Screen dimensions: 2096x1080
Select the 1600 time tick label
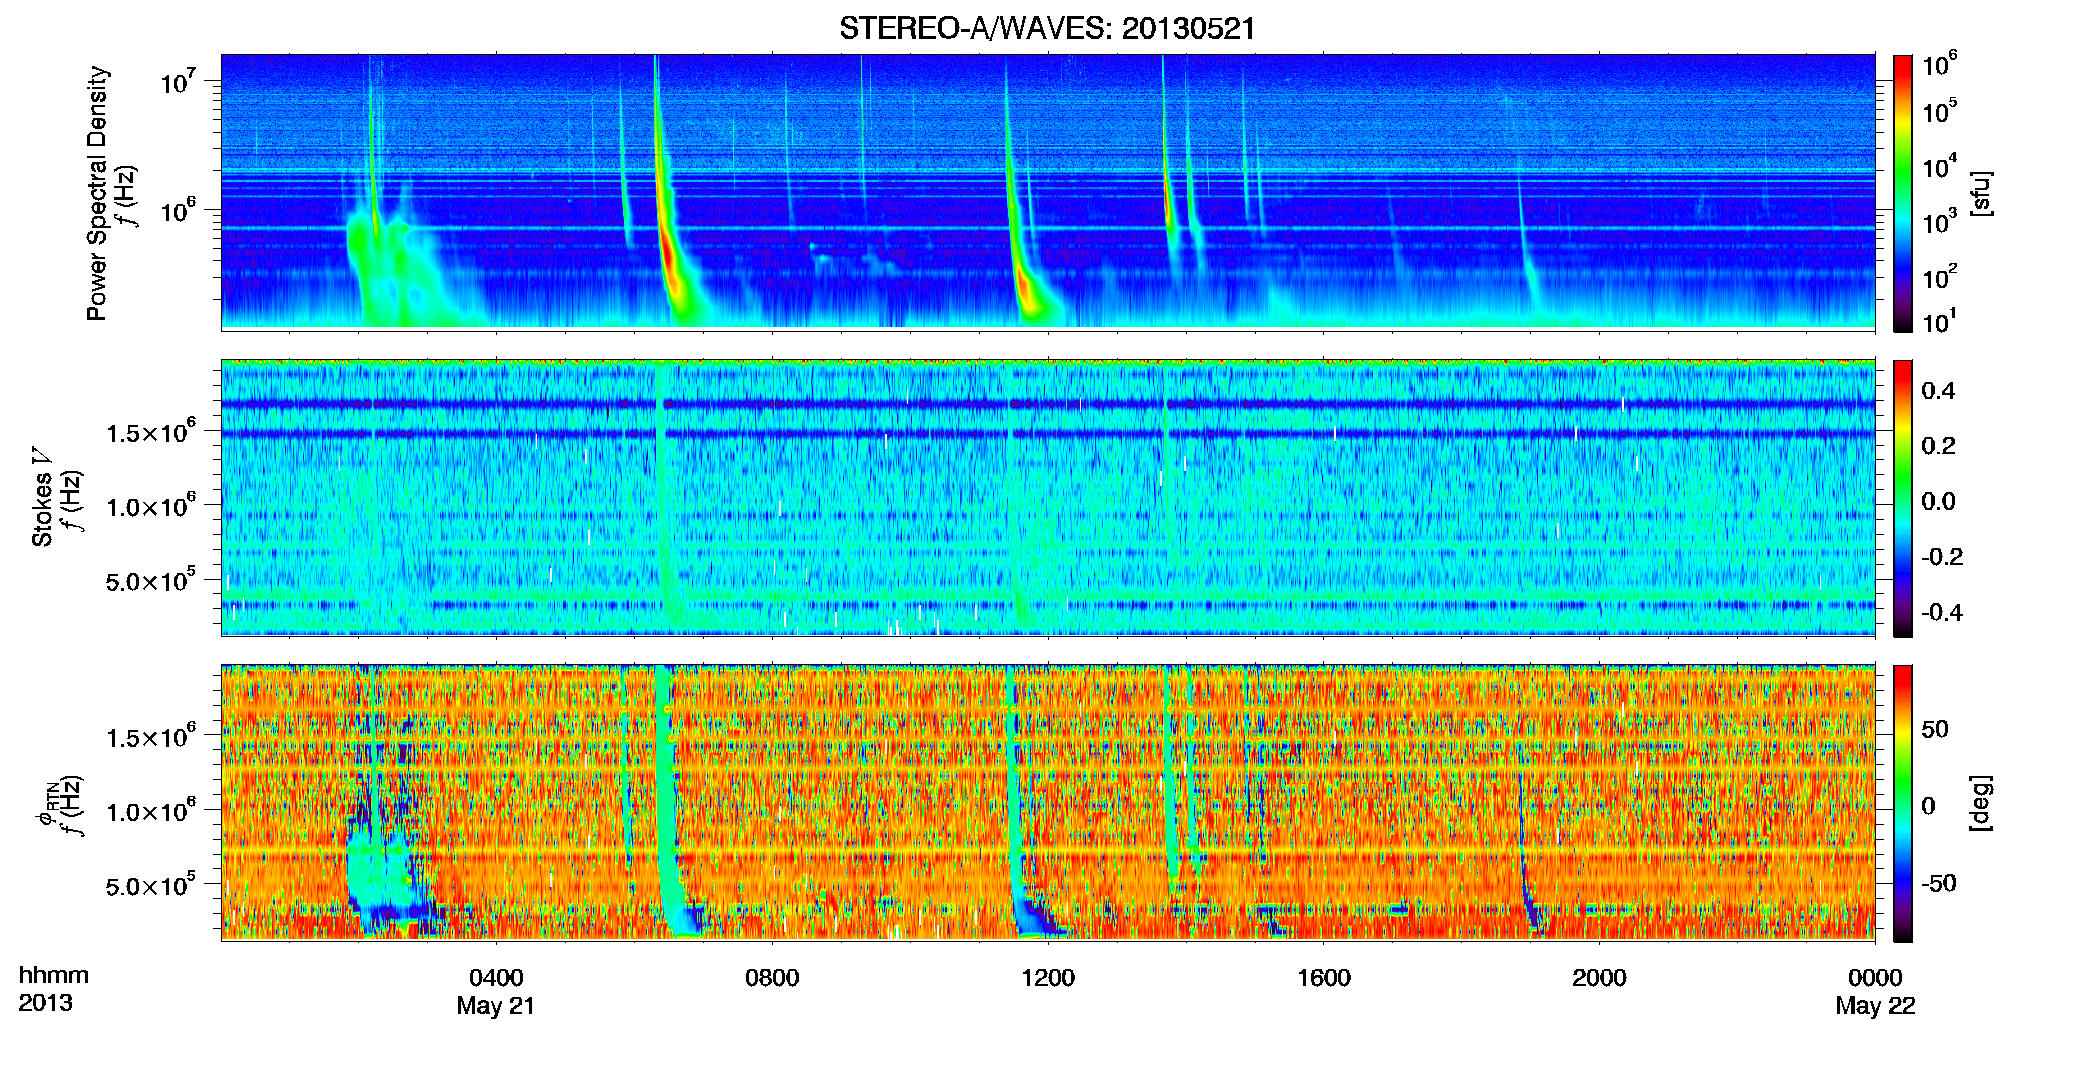[x=1324, y=977]
